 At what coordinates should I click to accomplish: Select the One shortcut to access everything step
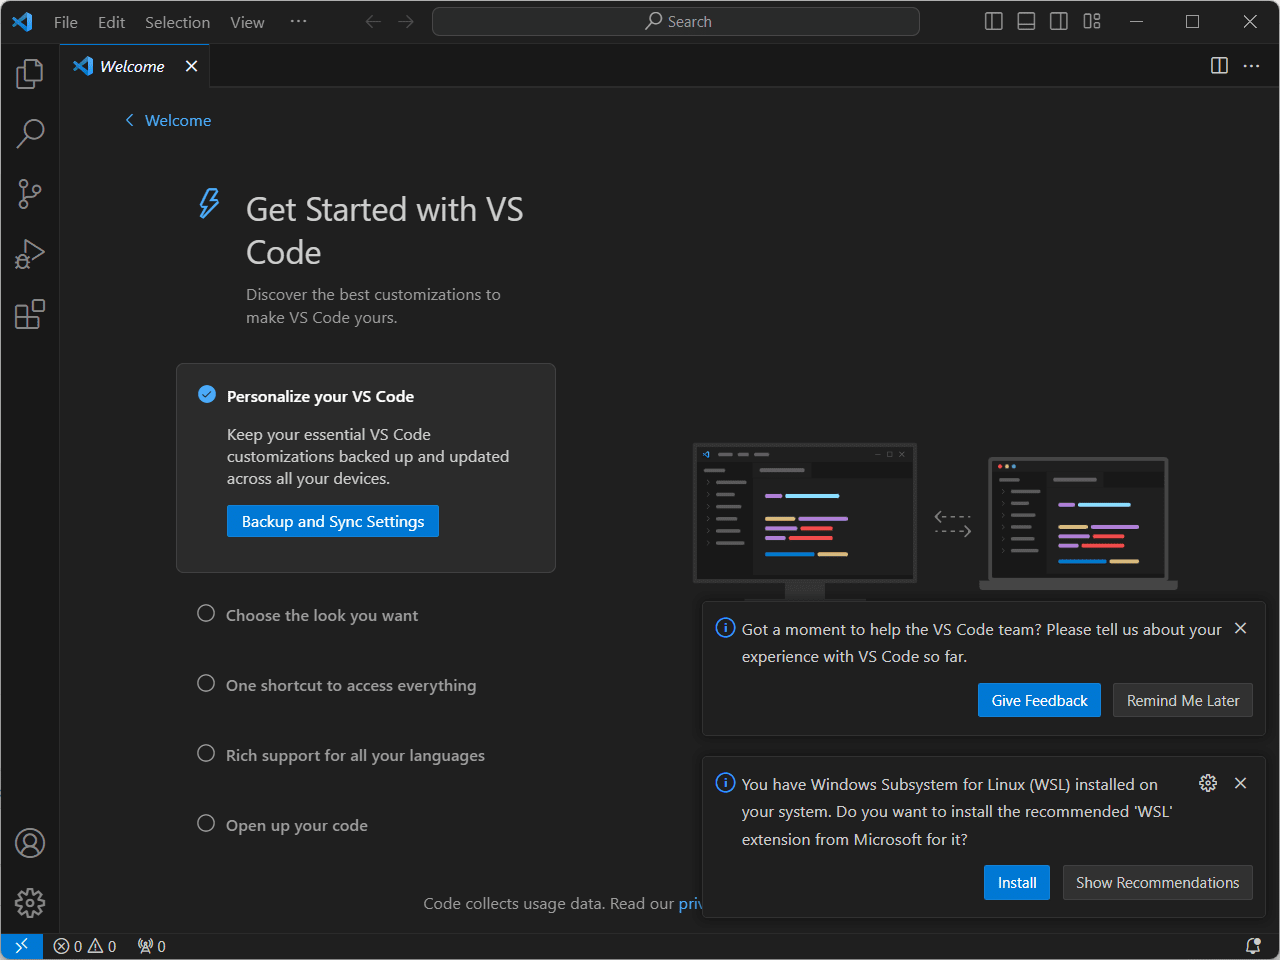349,684
